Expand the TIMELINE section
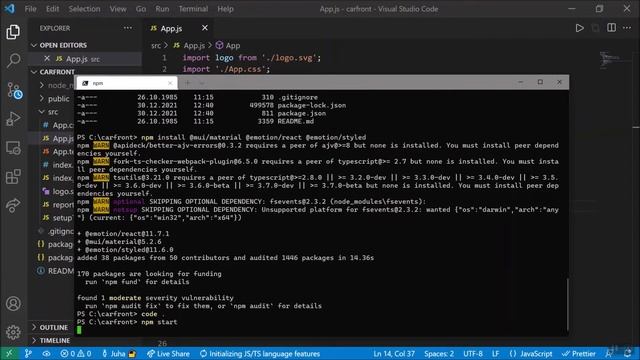This screenshot has height=360, width=640. point(51,340)
